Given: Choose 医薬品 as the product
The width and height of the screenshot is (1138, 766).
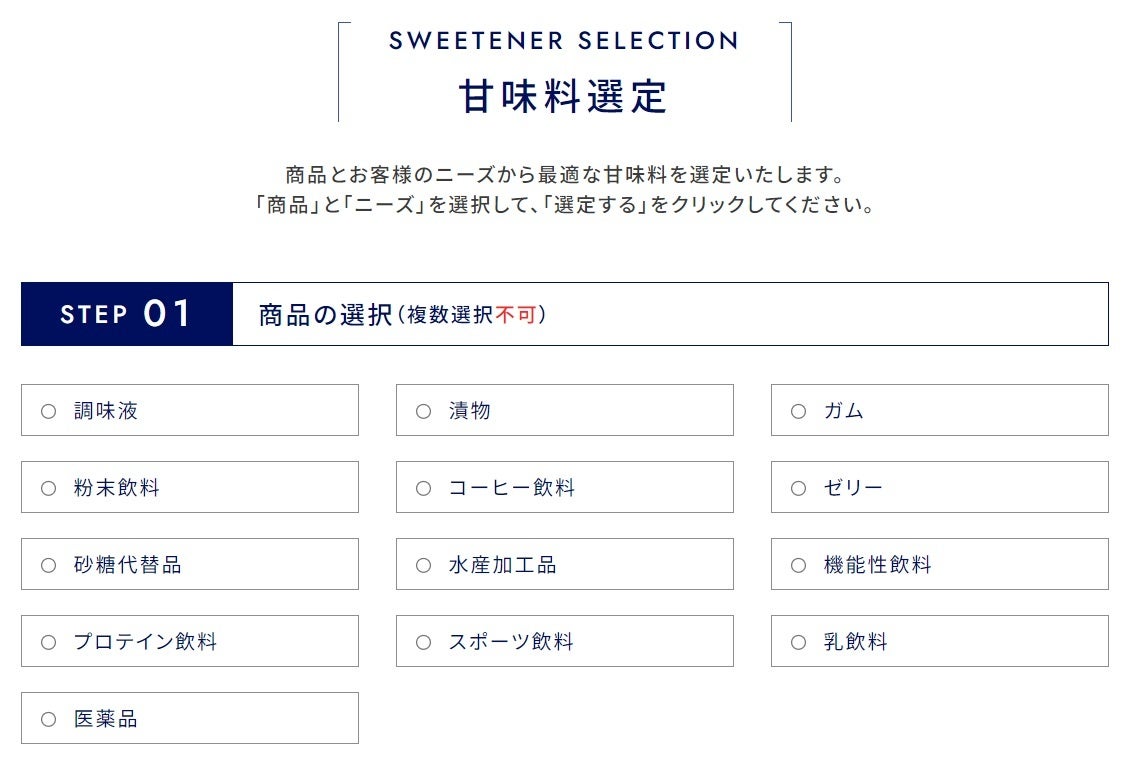Looking at the screenshot, I should (x=49, y=719).
